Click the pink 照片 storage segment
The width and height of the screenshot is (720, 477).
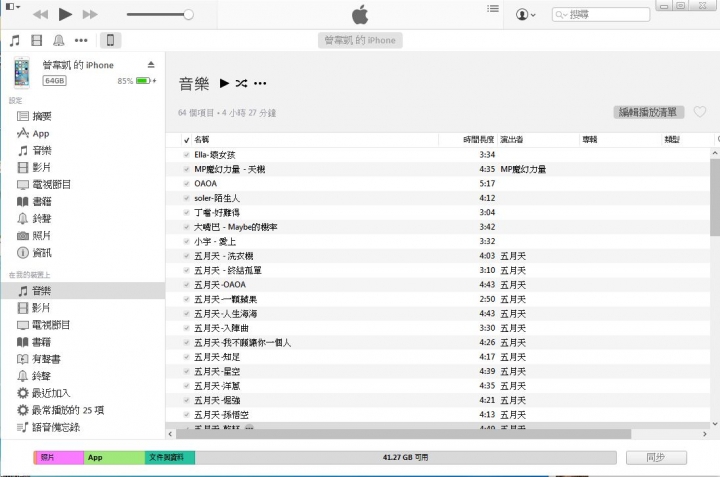point(60,457)
